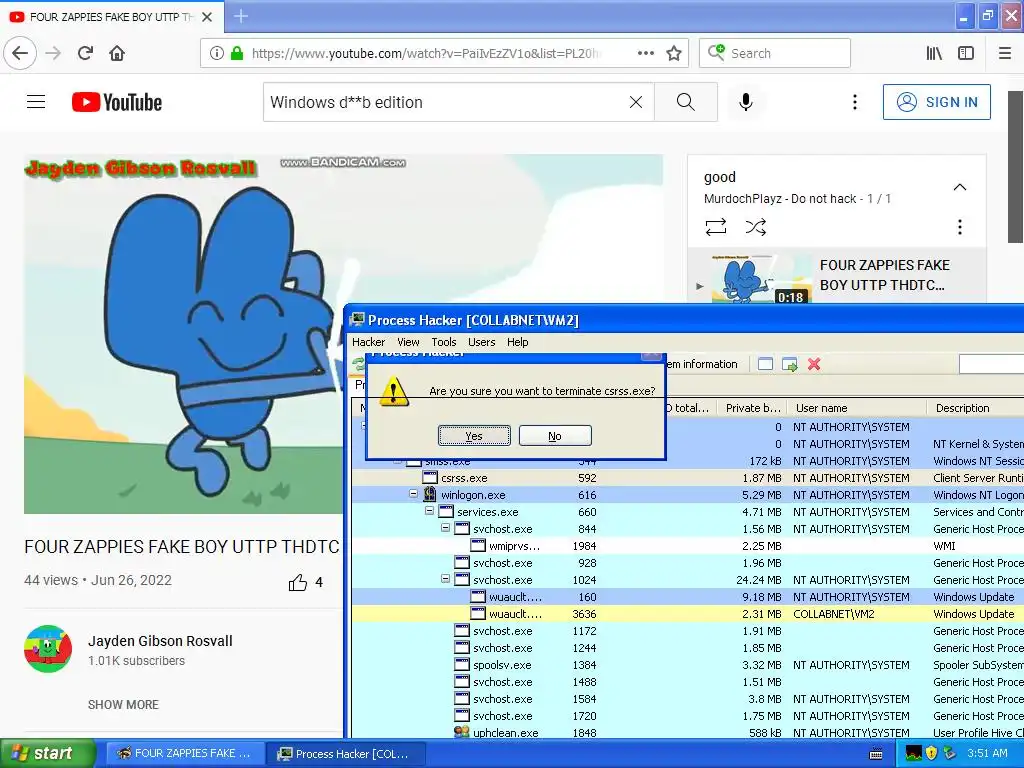
Task: Clear the YouTube search text
Action: pyautogui.click(x=635, y=102)
